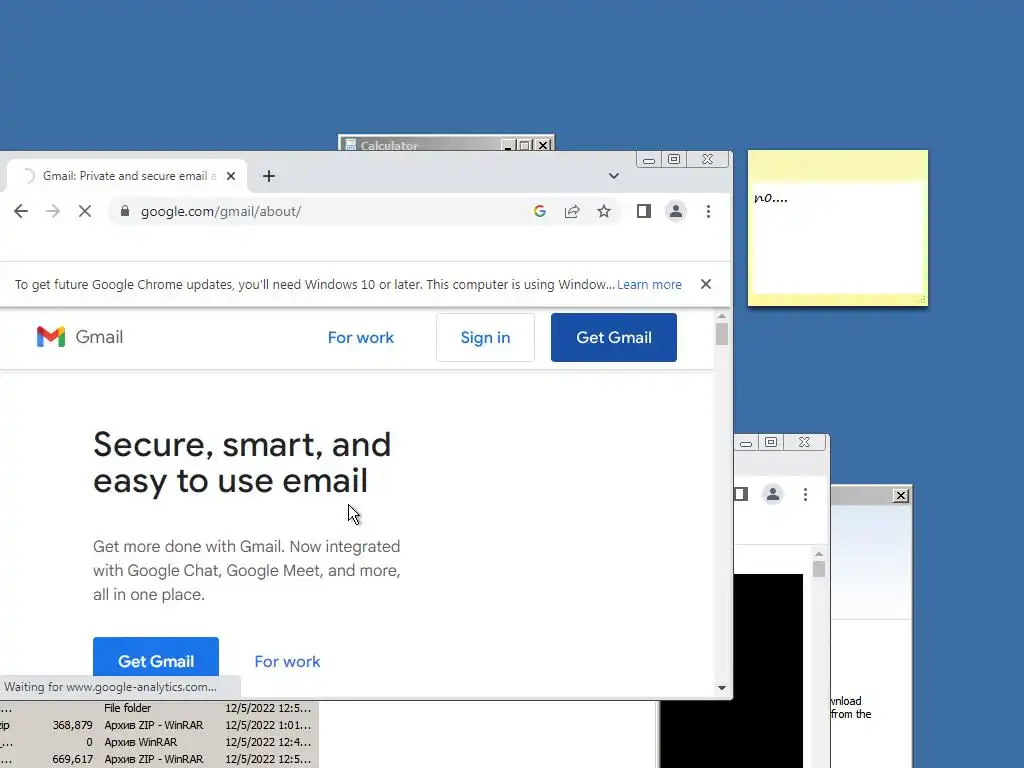Click scrollbar thumb in background Chrome window

819,569
